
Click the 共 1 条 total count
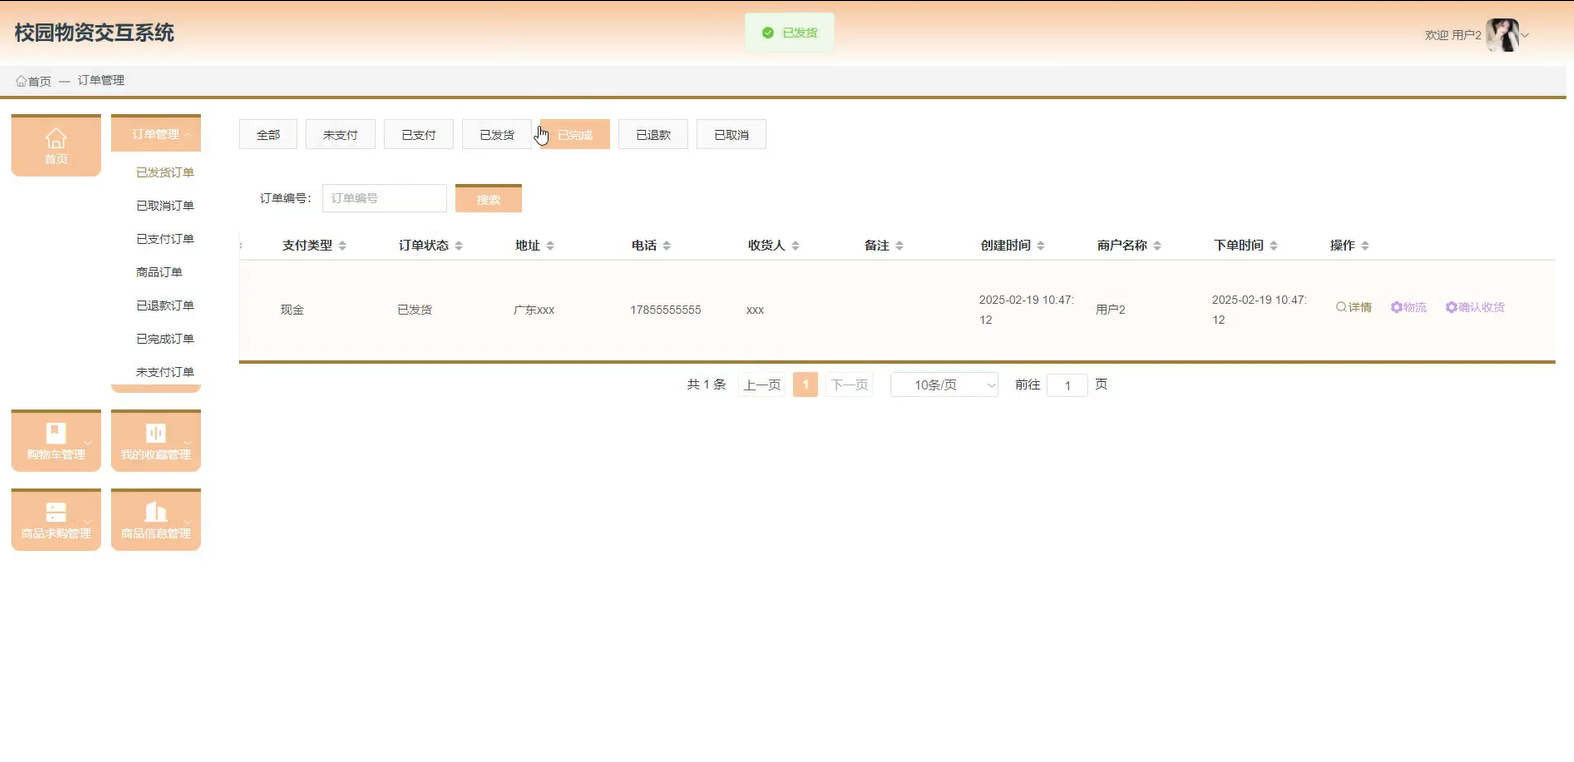pos(706,385)
